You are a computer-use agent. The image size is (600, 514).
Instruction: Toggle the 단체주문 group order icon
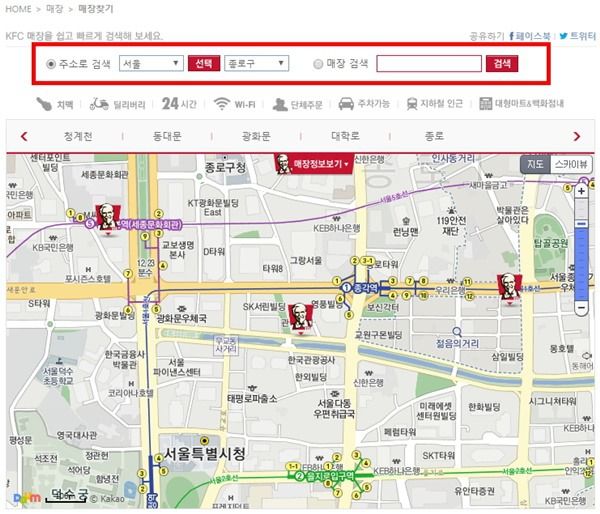coord(280,104)
